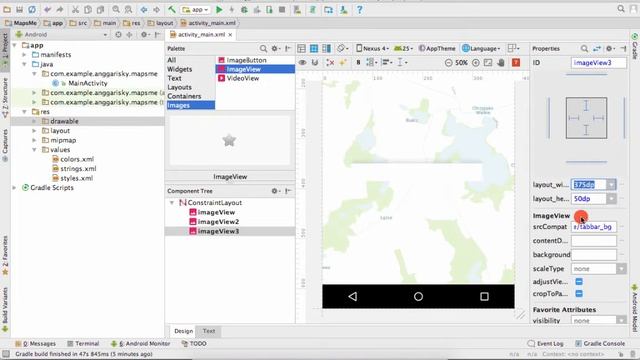Open the TODO tool window
This screenshot has height=360, width=640.
tap(194, 344)
